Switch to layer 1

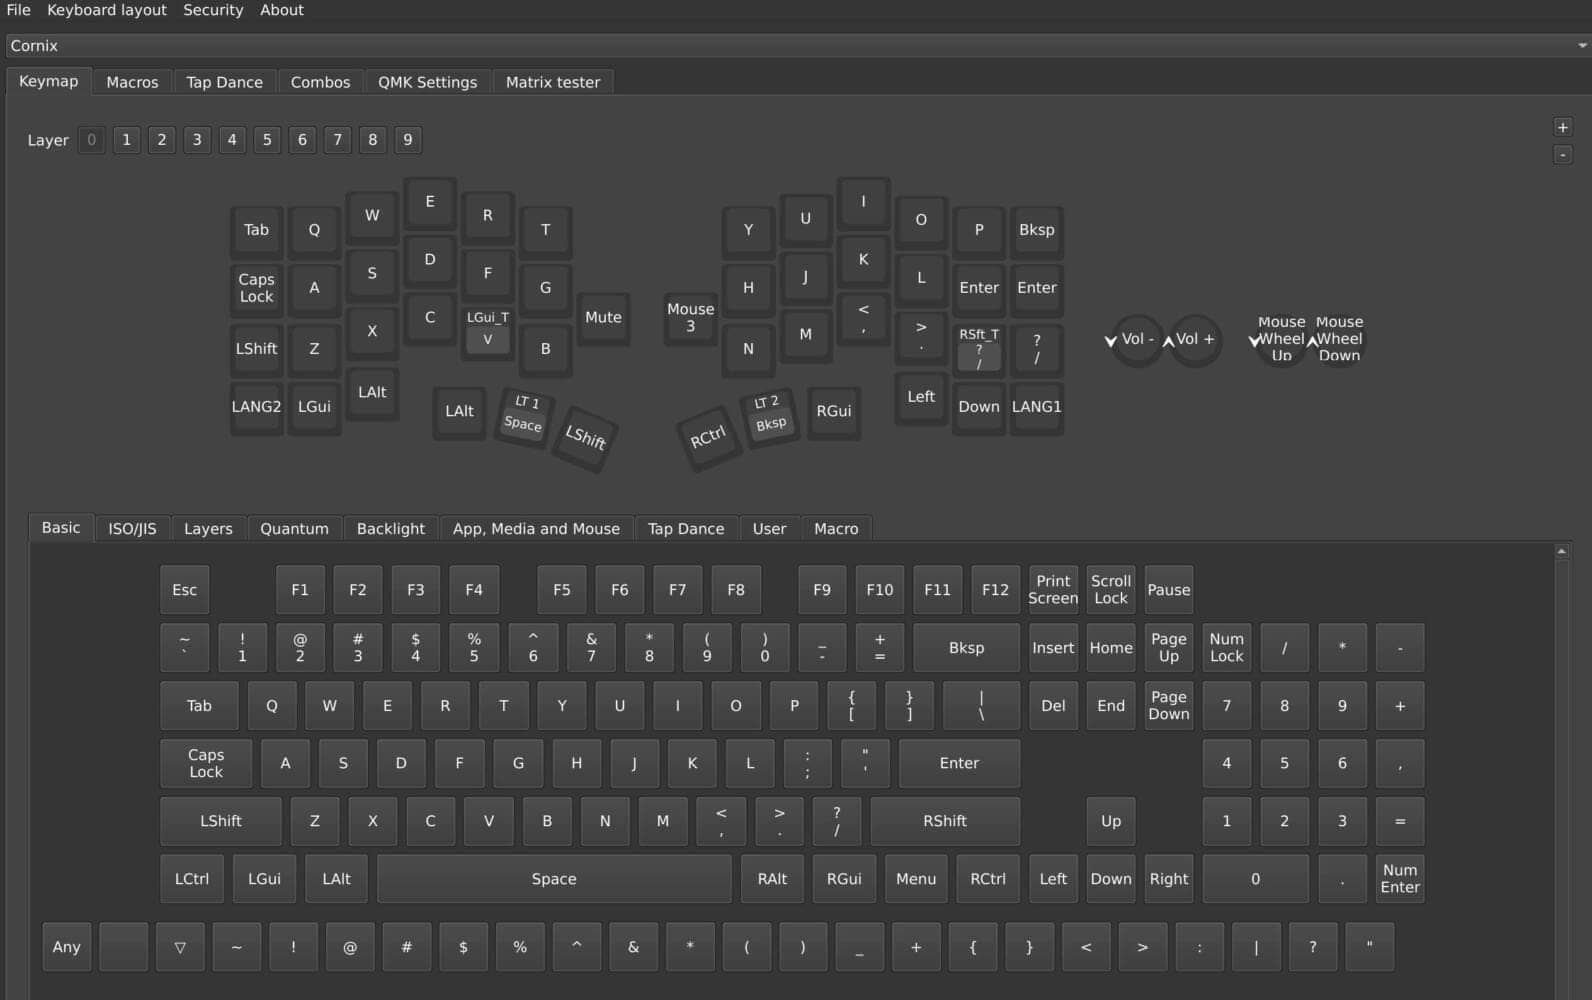[x=126, y=140]
